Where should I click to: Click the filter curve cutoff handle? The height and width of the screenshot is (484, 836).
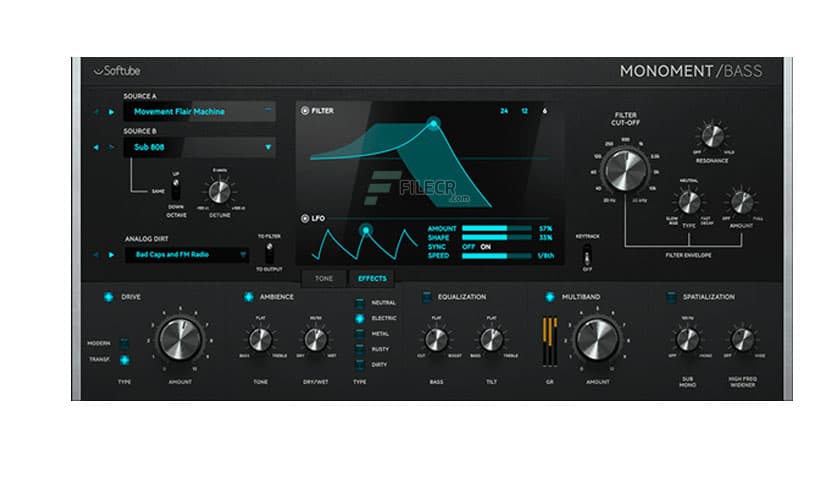coord(433,124)
